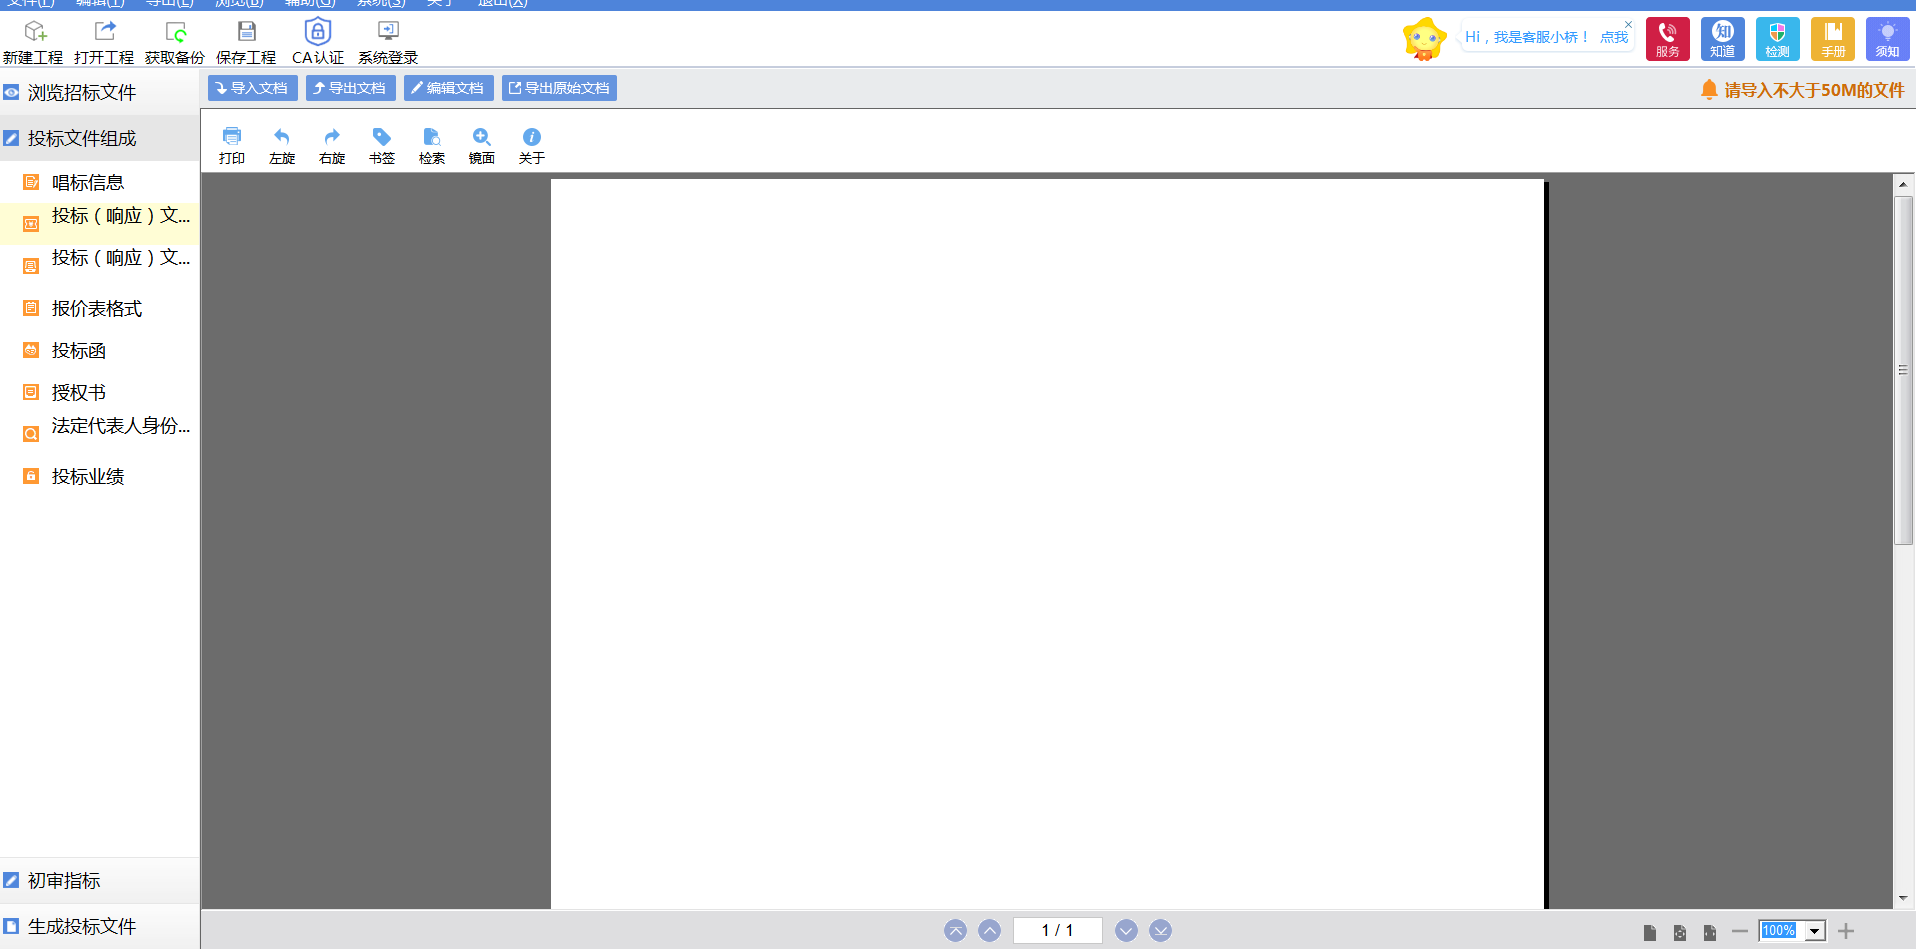The width and height of the screenshot is (1916, 949).
Task: Save the project with 保存工程
Action: (246, 42)
